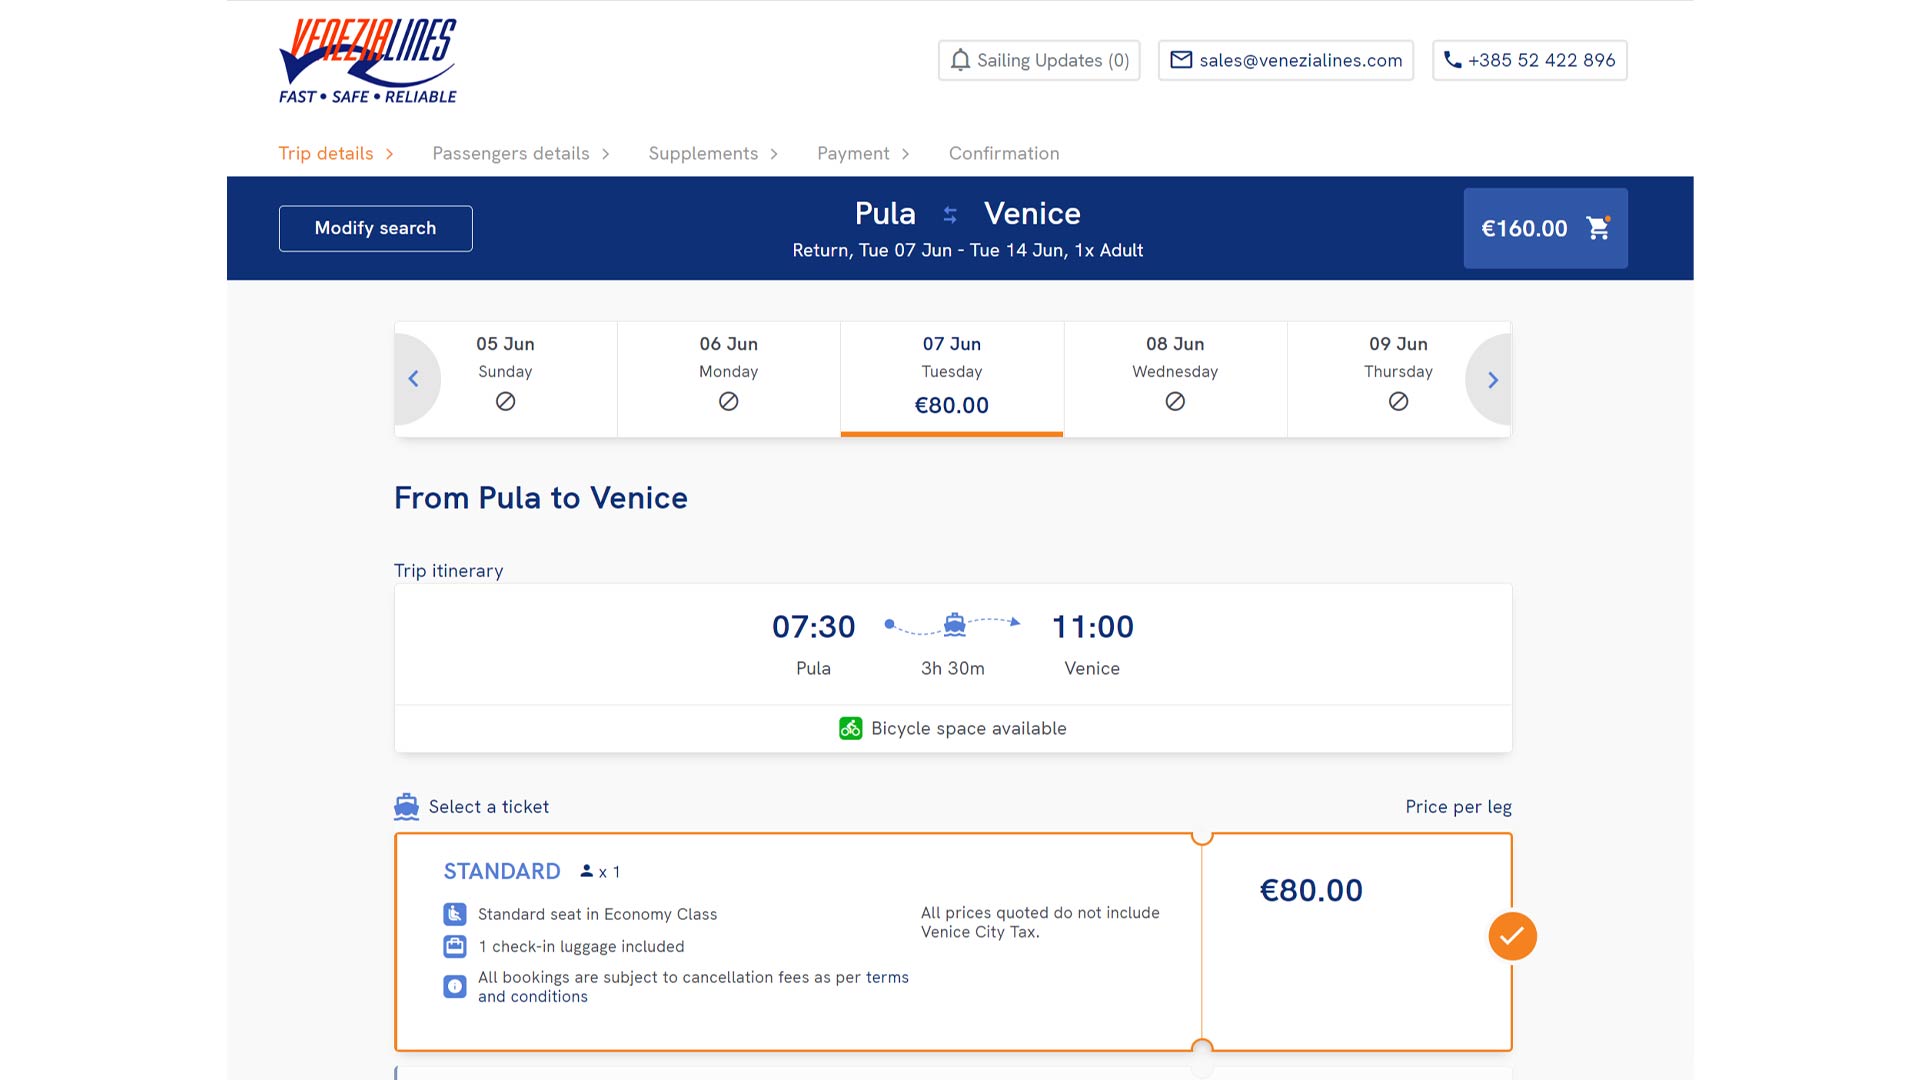Click the green bicycle space icon
Screen dimensions: 1920x1080
850,729
